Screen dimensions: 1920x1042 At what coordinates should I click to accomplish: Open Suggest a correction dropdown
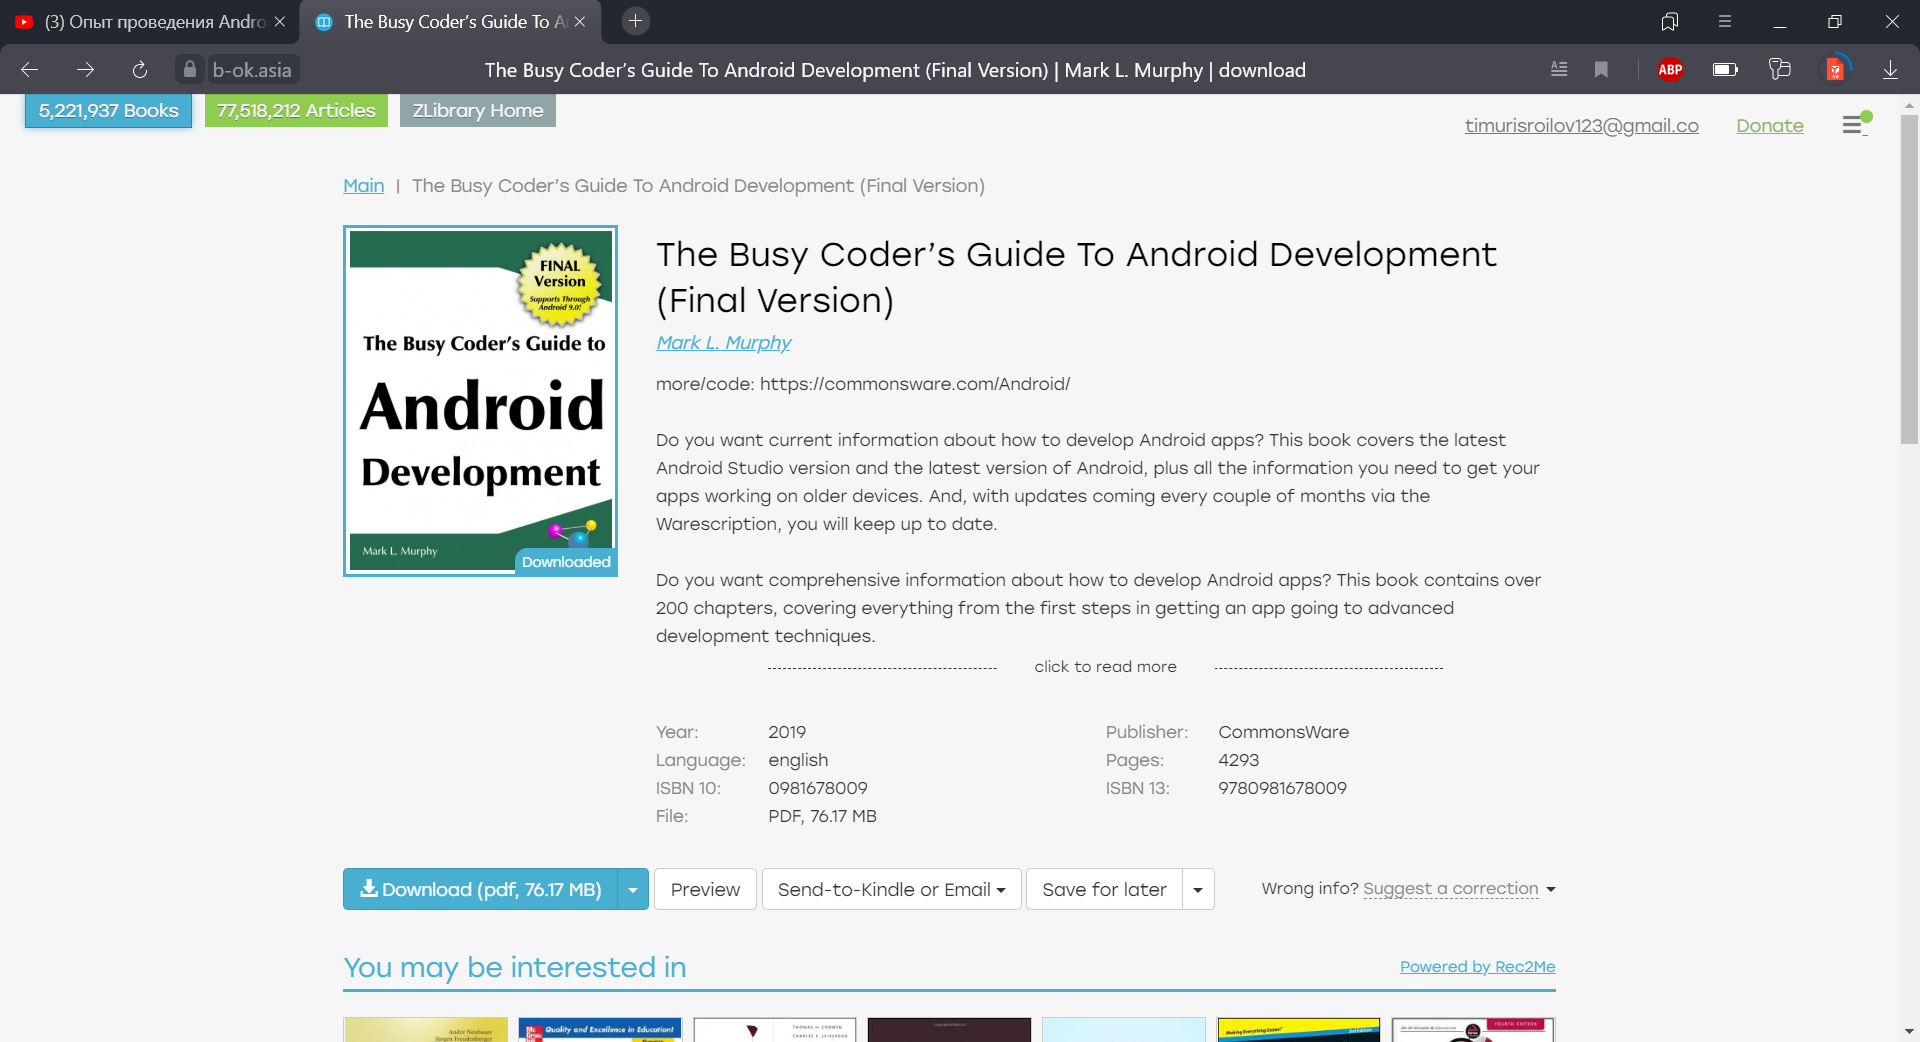pyautogui.click(x=1458, y=888)
